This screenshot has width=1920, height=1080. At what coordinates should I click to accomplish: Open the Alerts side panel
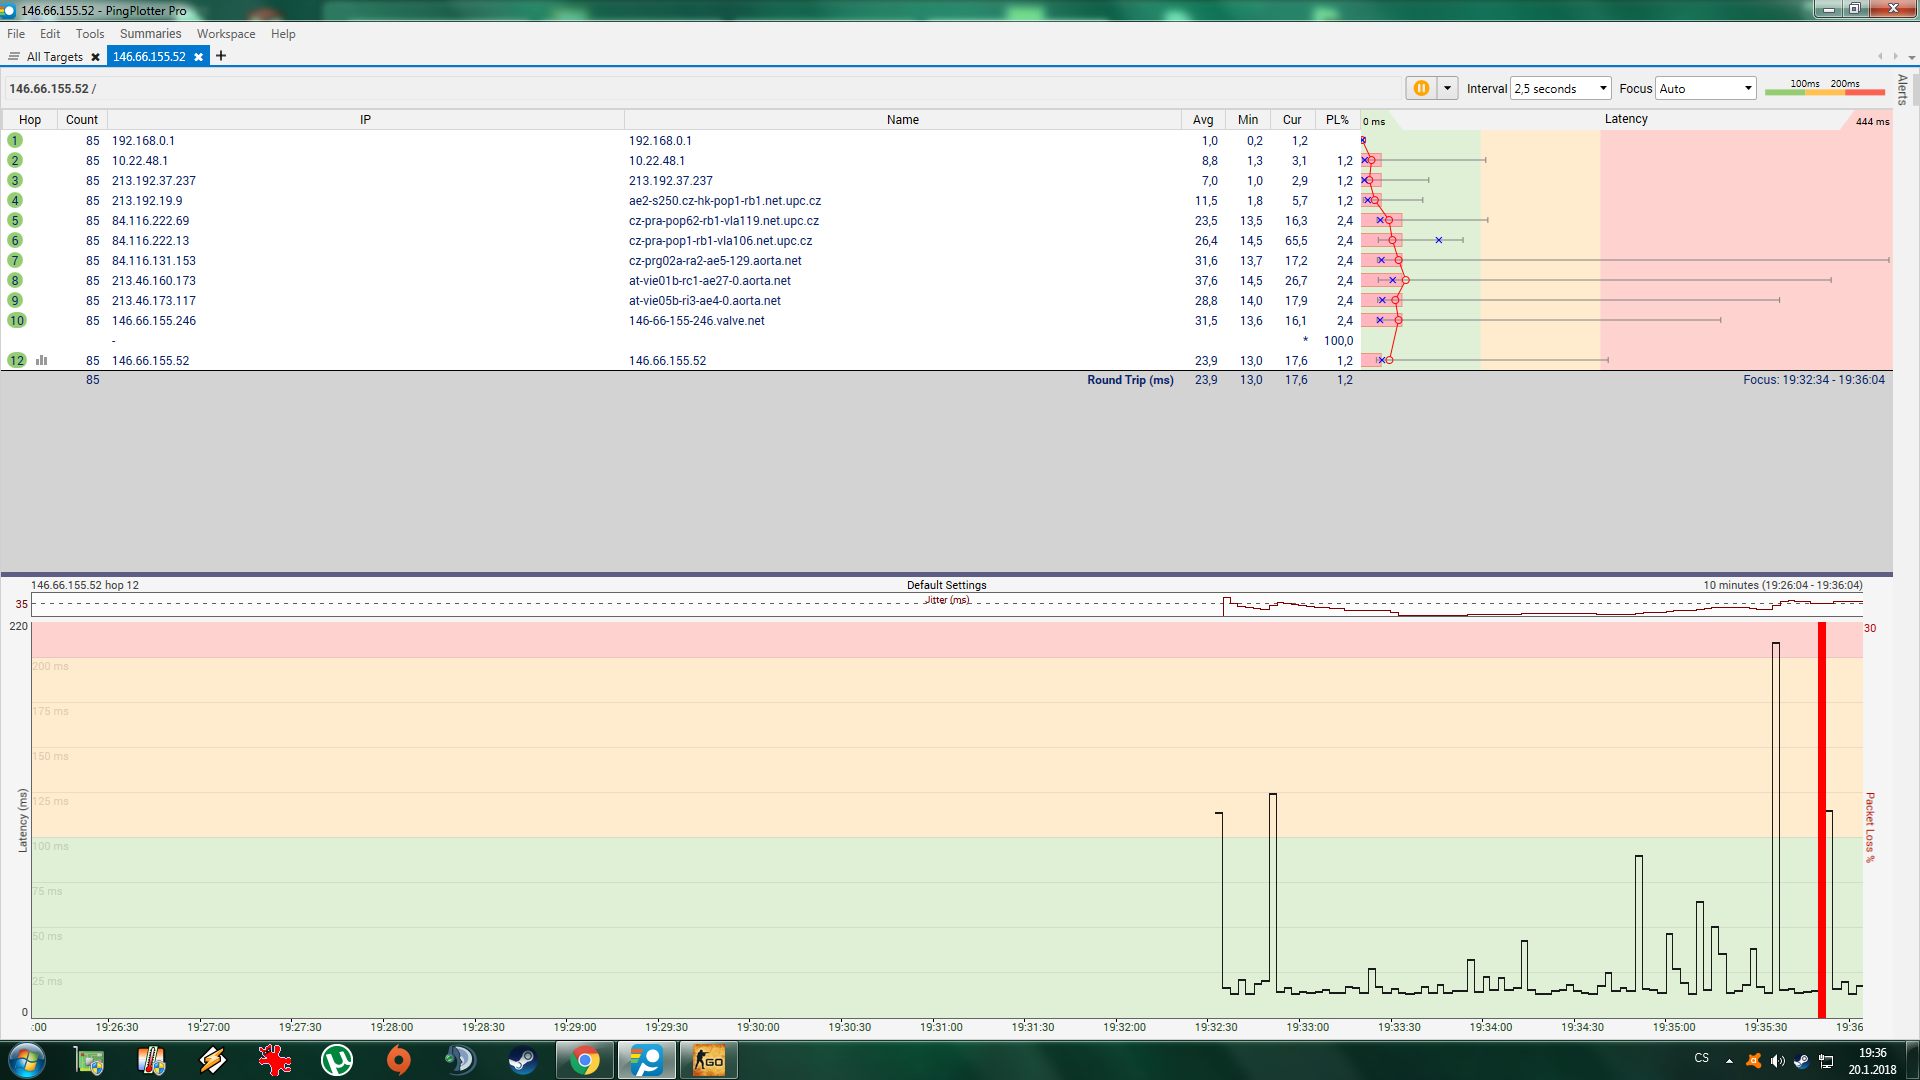(1903, 89)
